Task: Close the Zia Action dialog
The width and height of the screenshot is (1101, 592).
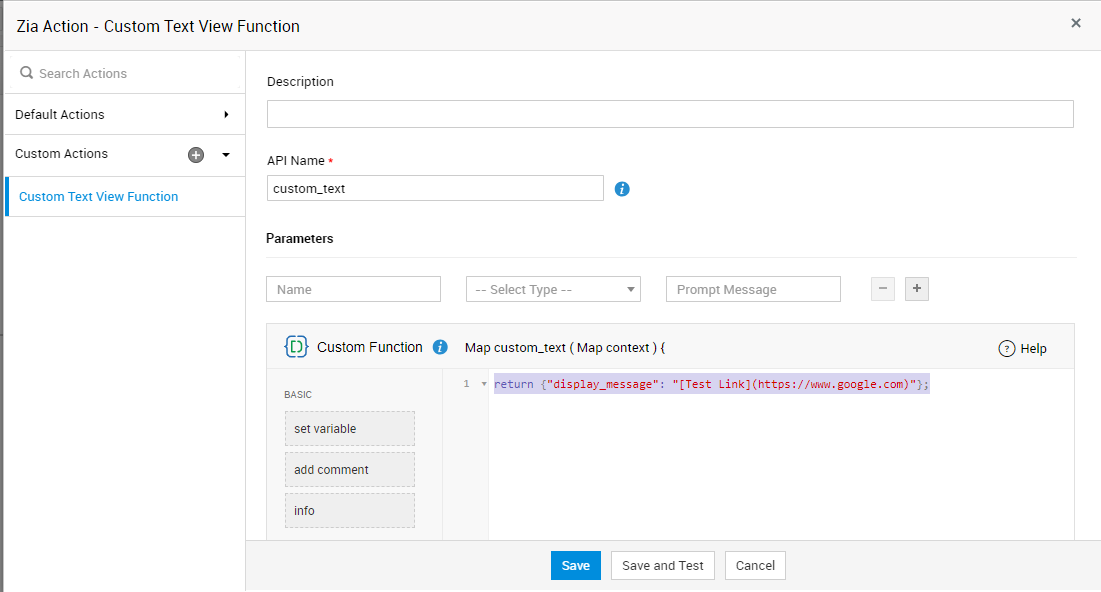Action: [x=1076, y=23]
